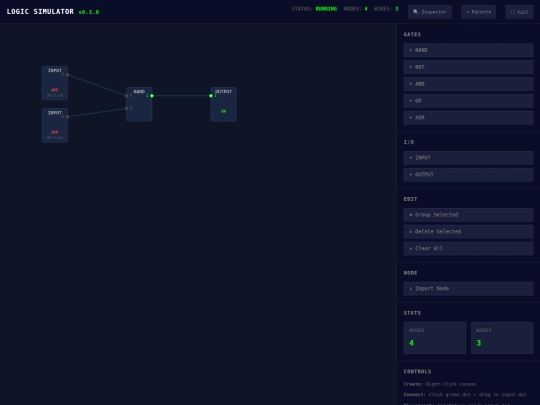Open the Inspector panel
The width and height of the screenshot is (540, 405).
click(430, 12)
